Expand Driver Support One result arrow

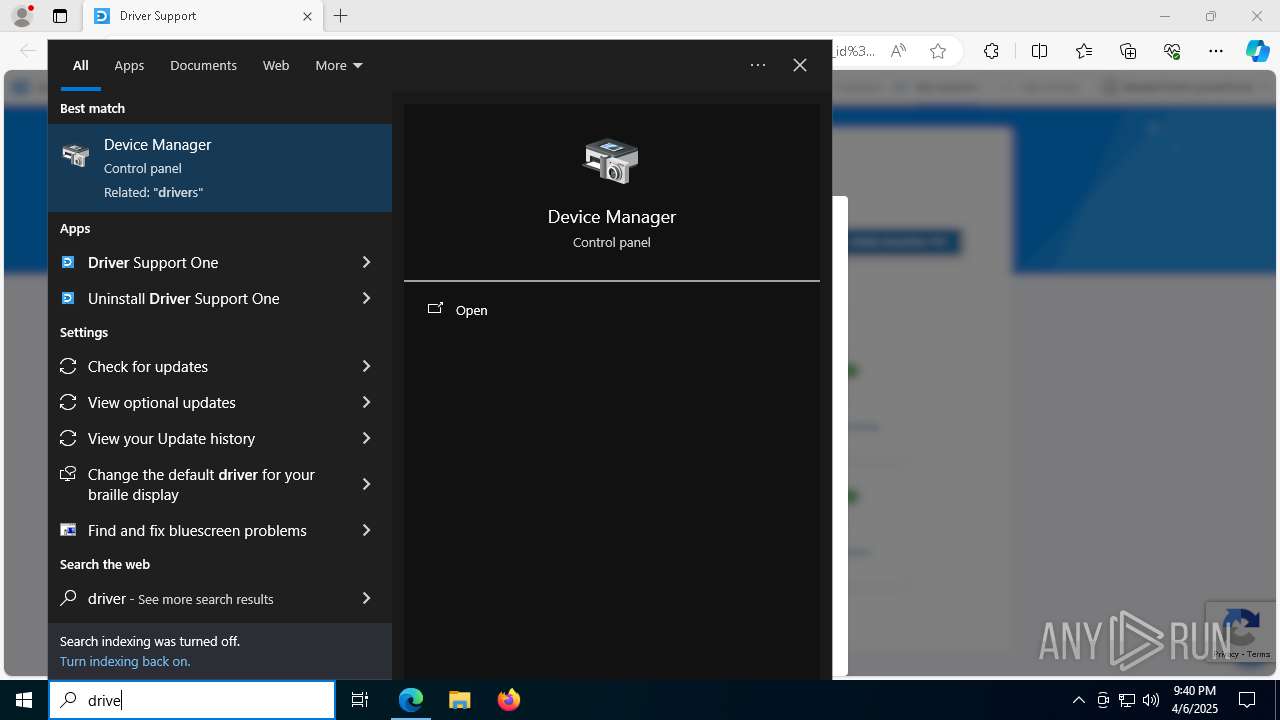pyautogui.click(x=366, y=262)
